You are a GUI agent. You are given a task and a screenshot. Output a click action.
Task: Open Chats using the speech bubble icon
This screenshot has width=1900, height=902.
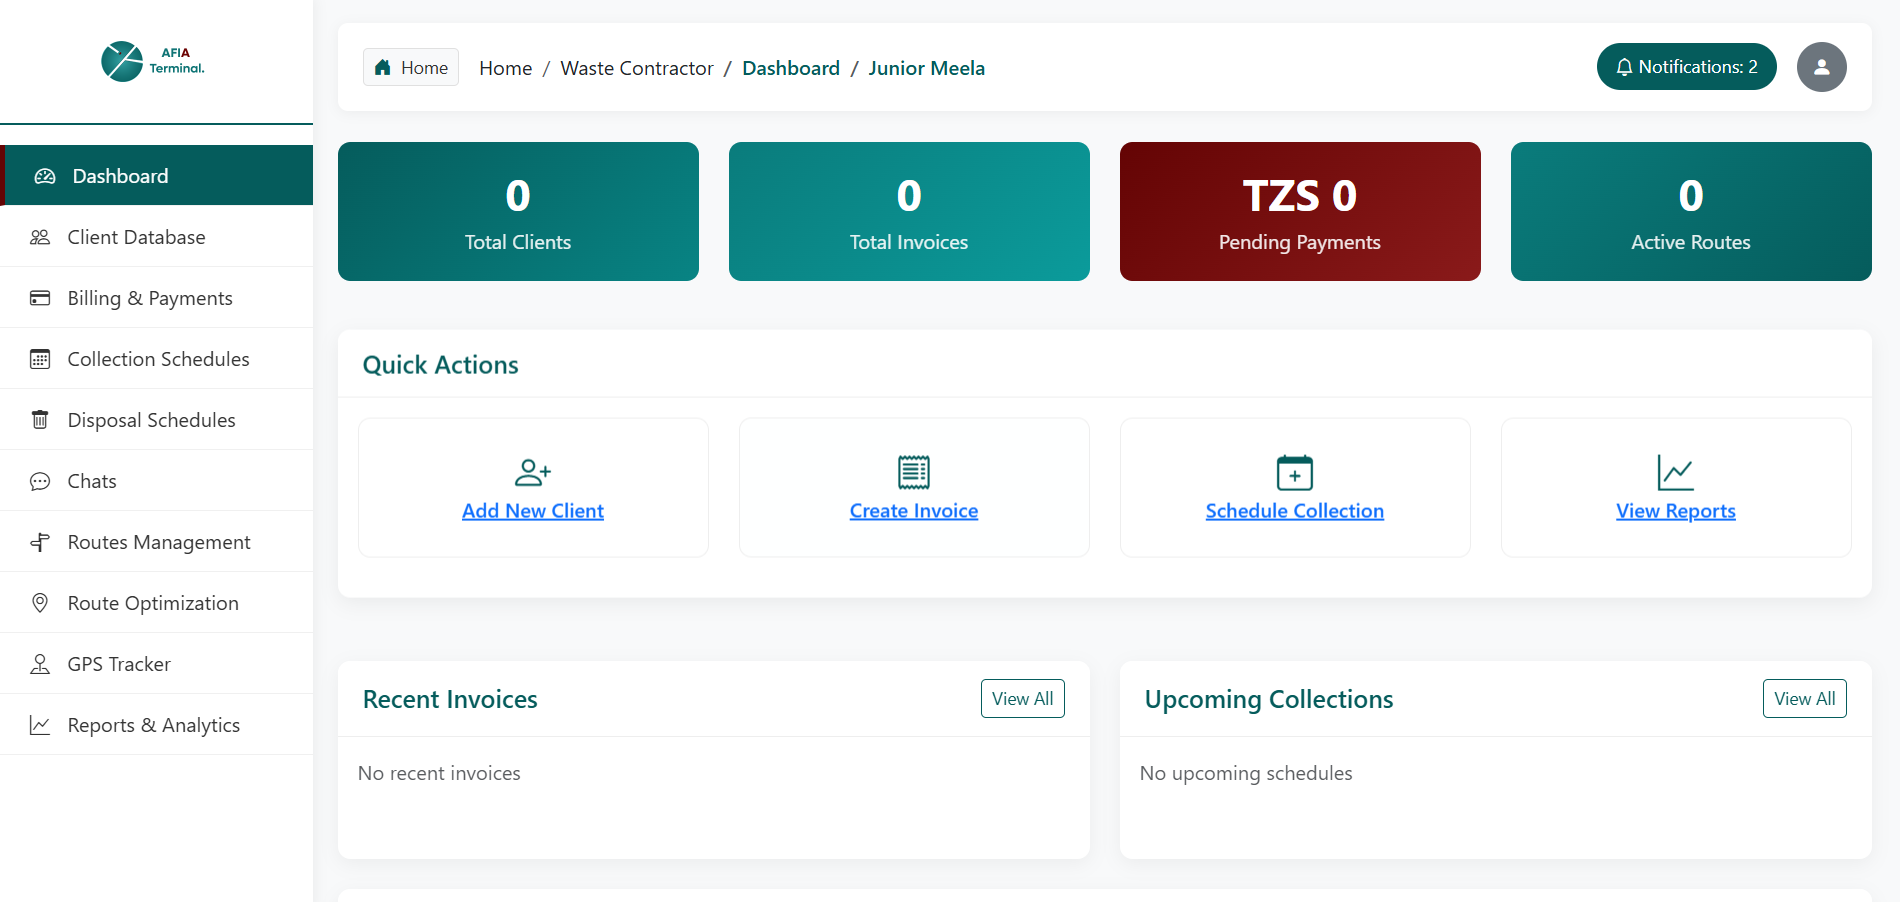pos(40,480)
